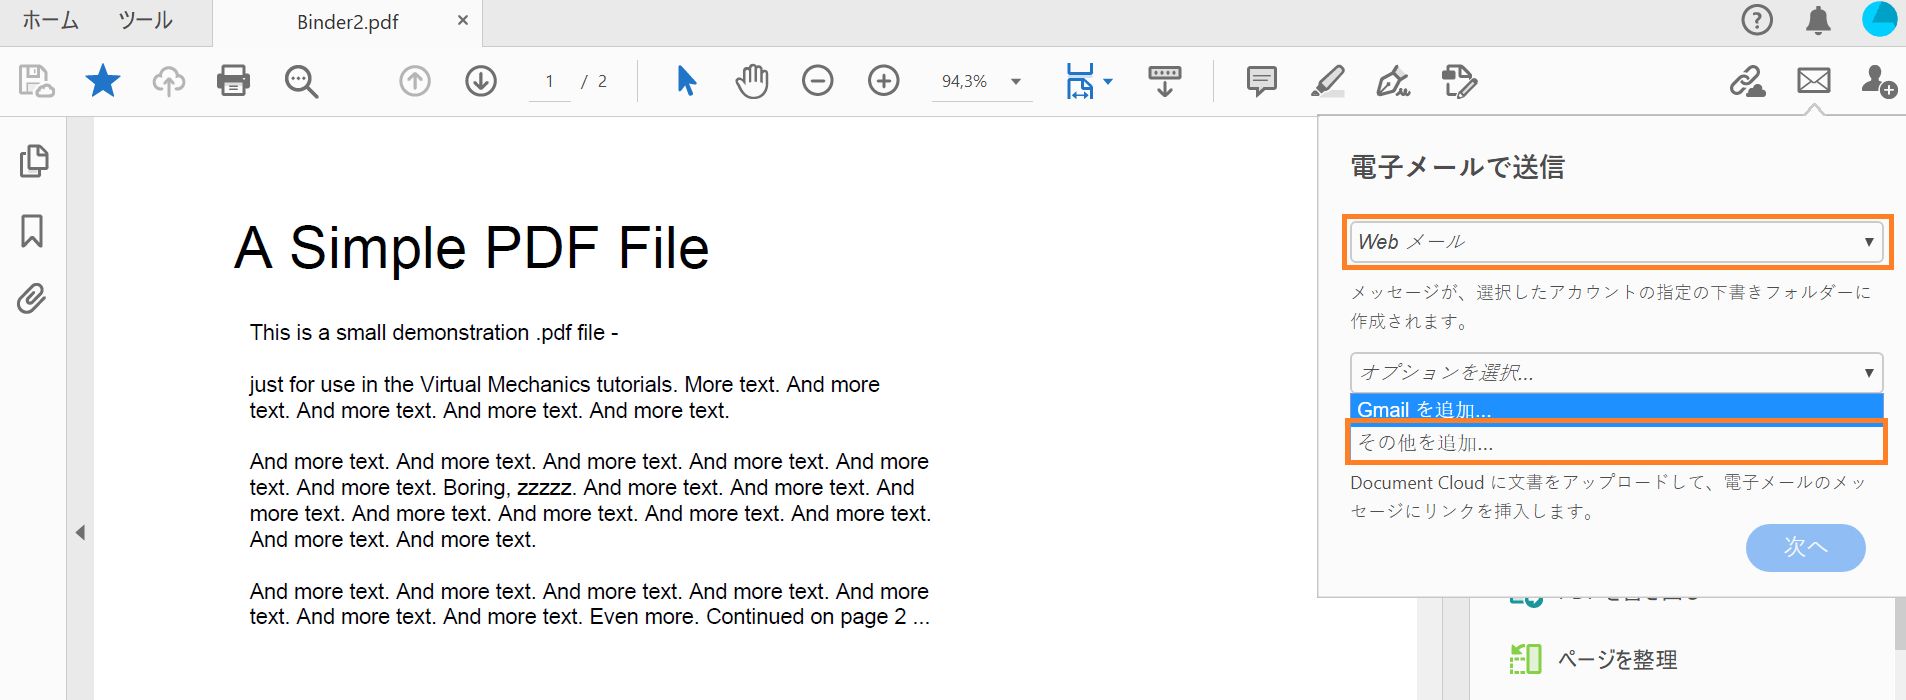Open the zoom percentage dropdown
The image size is (1906, 700).
(x=1016, y=81)
